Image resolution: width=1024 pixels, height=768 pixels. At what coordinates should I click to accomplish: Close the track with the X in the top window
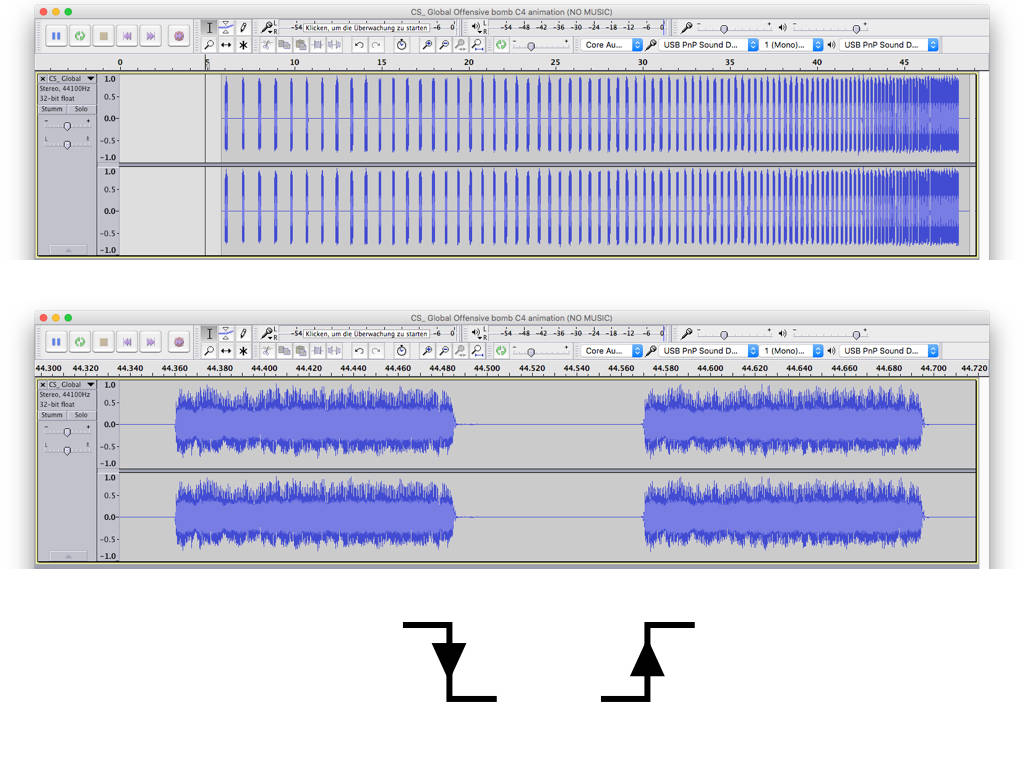click(x=42, y=78)
